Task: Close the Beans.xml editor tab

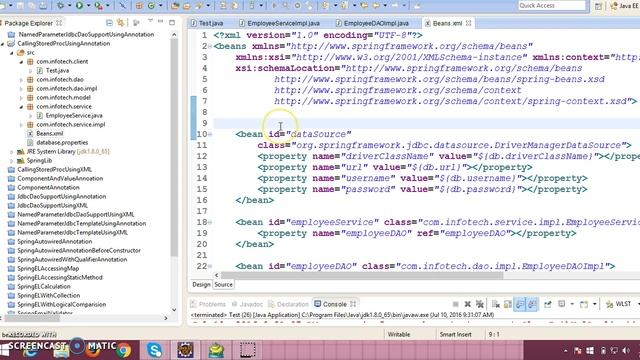Action: 469,23
